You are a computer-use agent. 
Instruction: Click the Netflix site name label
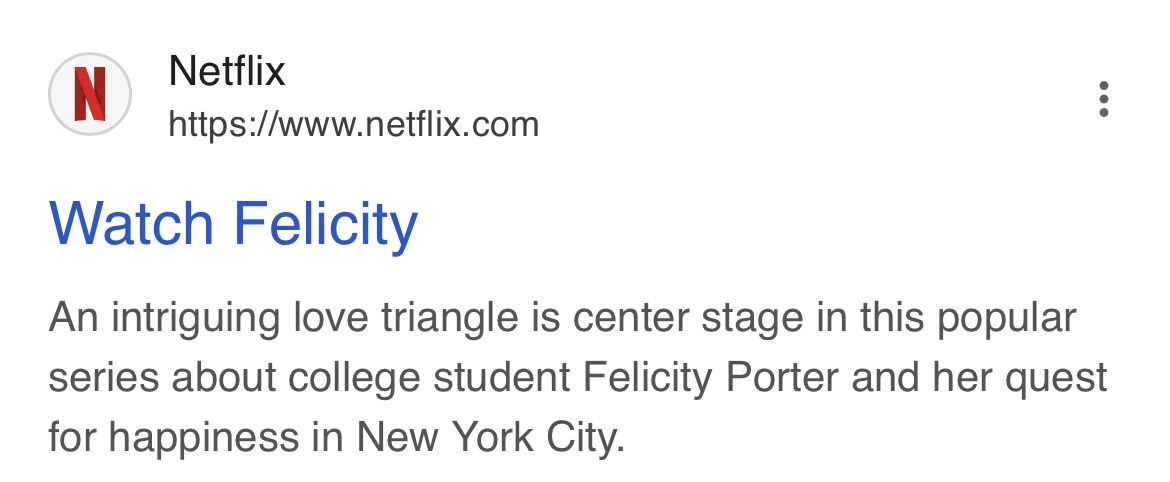(227, 72)
